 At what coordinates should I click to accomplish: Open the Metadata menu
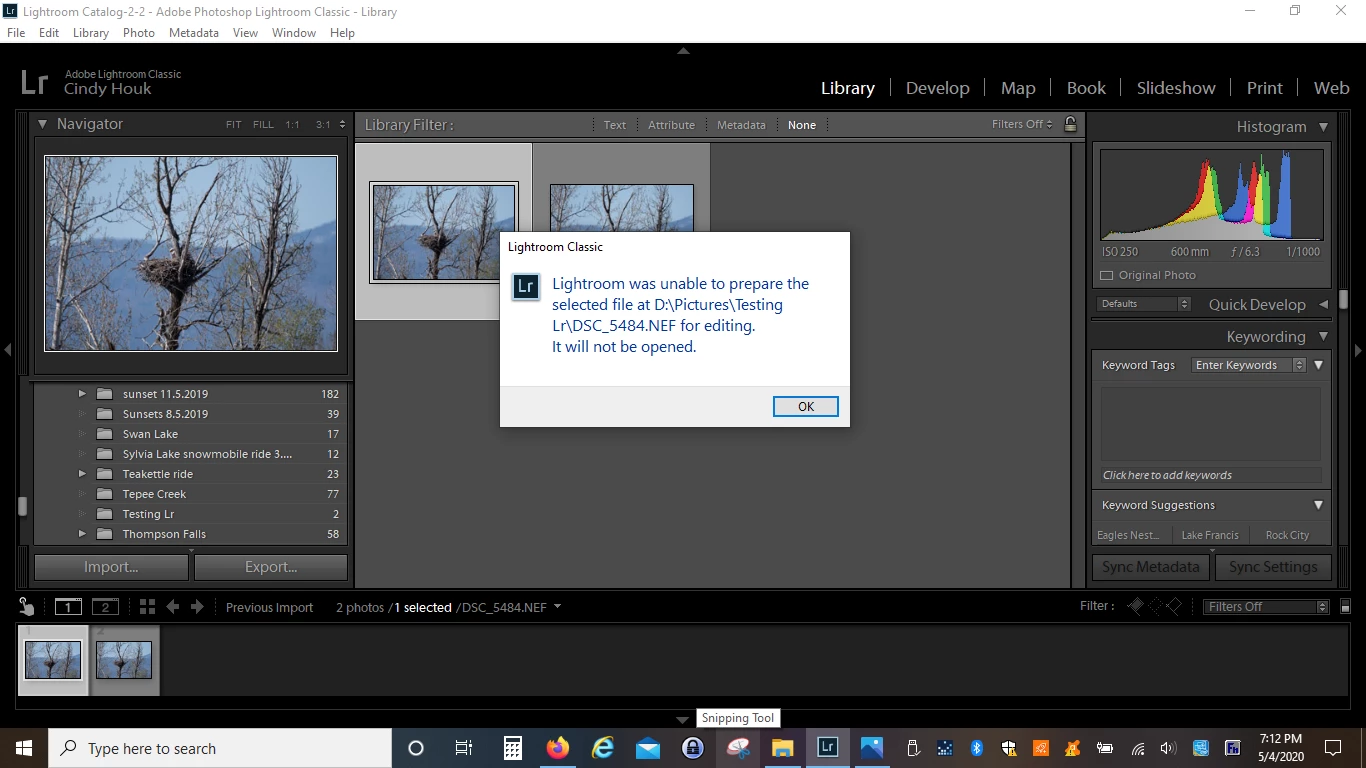pyautogui.click(x=194, y=32)
